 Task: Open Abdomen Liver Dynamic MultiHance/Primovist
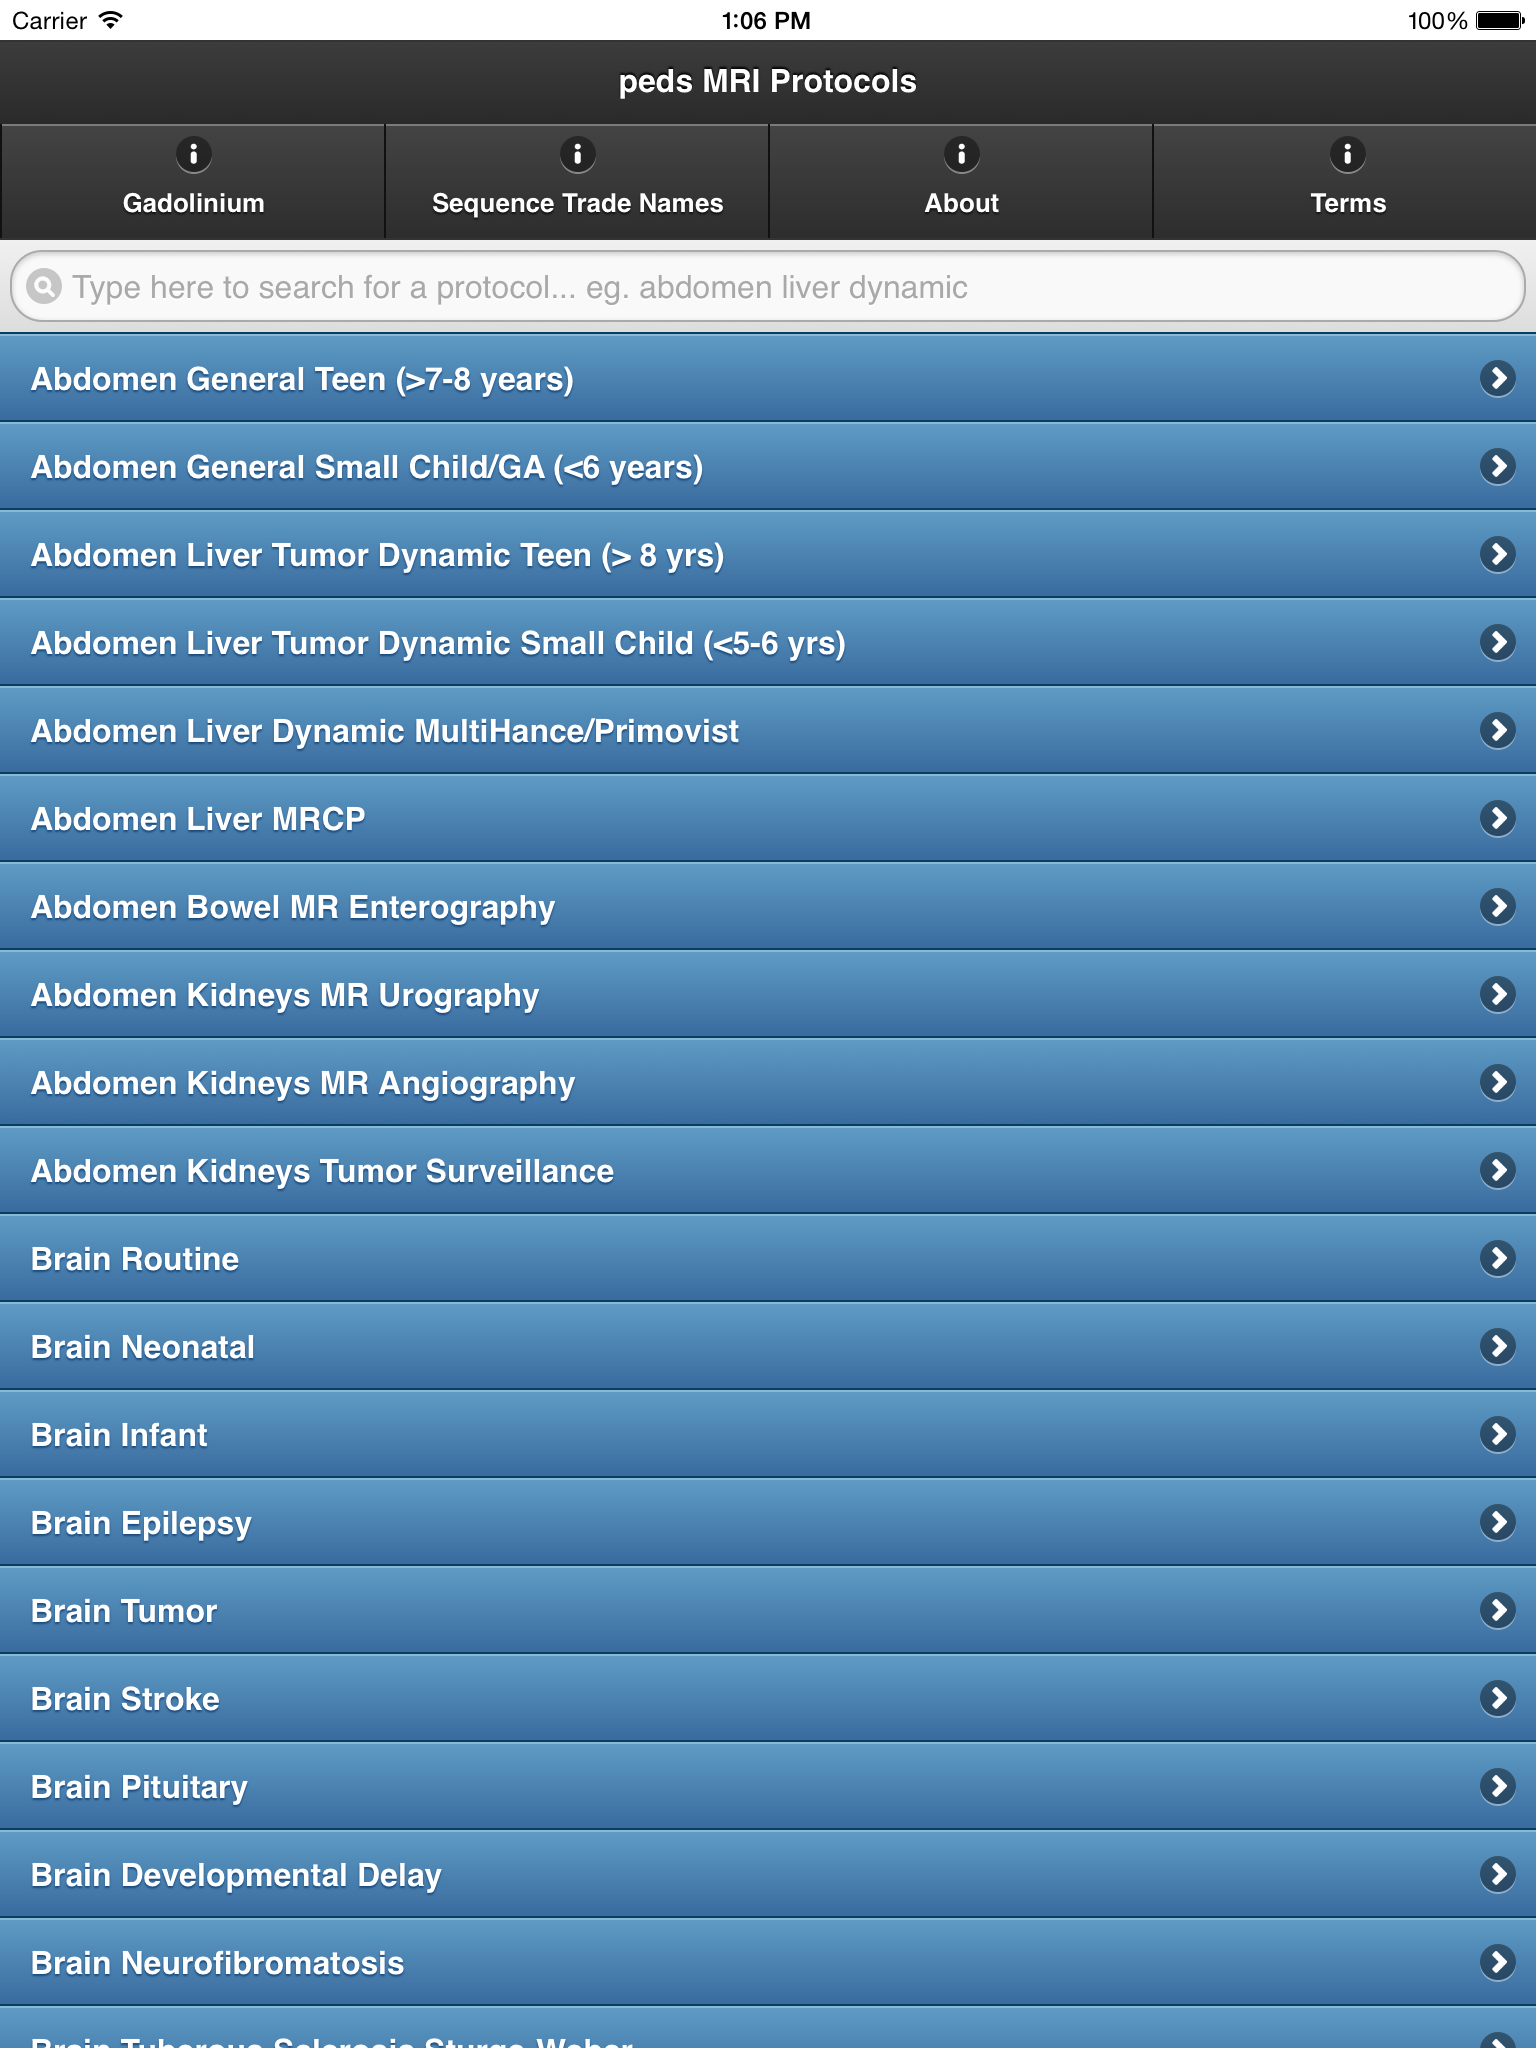point(768,730)
